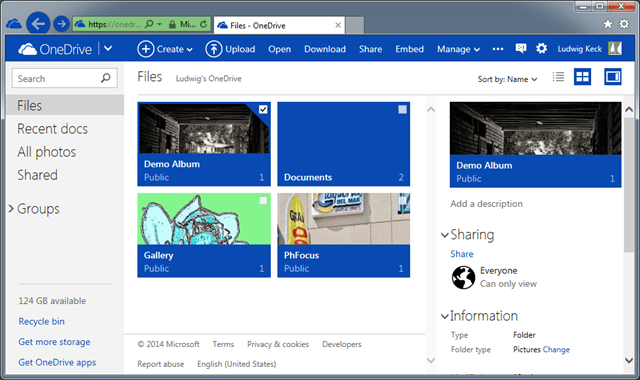Click the Everyone globe icon

pyautogui.click(x=463, y=277)
